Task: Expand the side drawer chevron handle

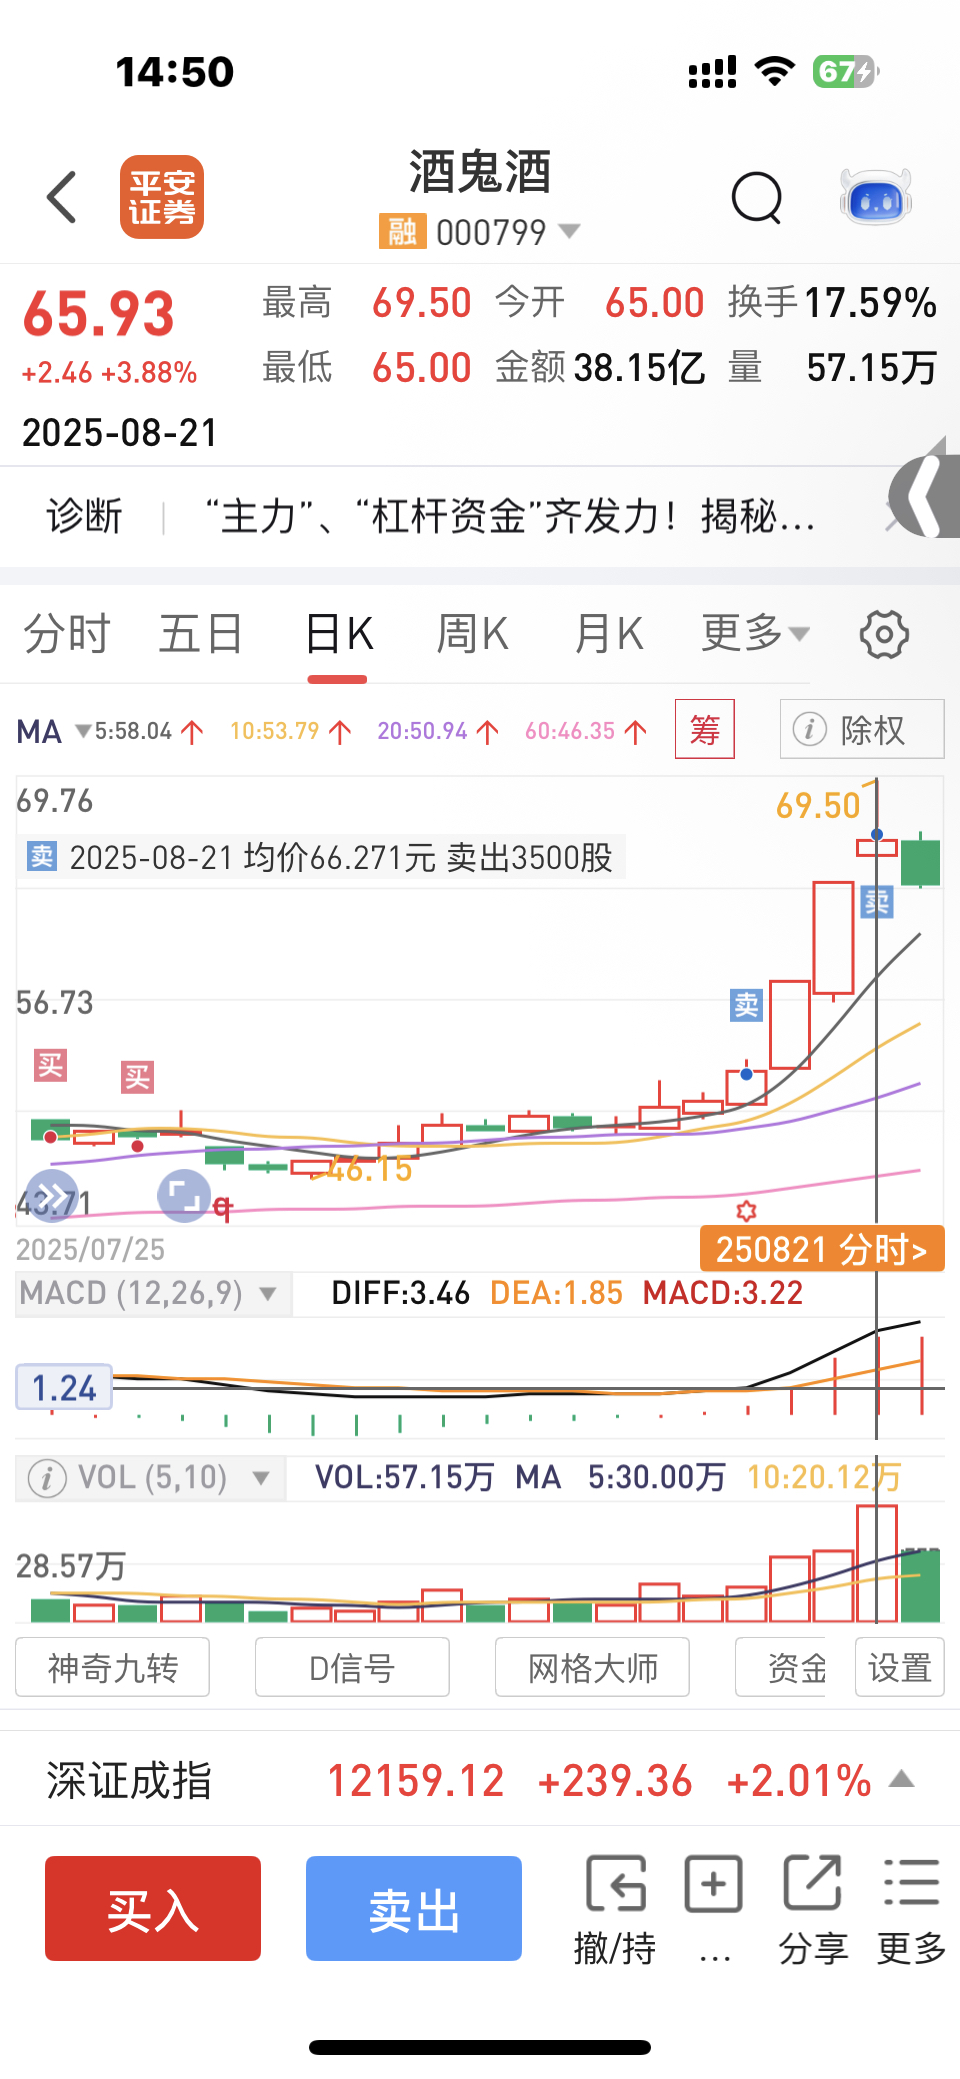Action: pyautogui.click(x=925, y=495)
